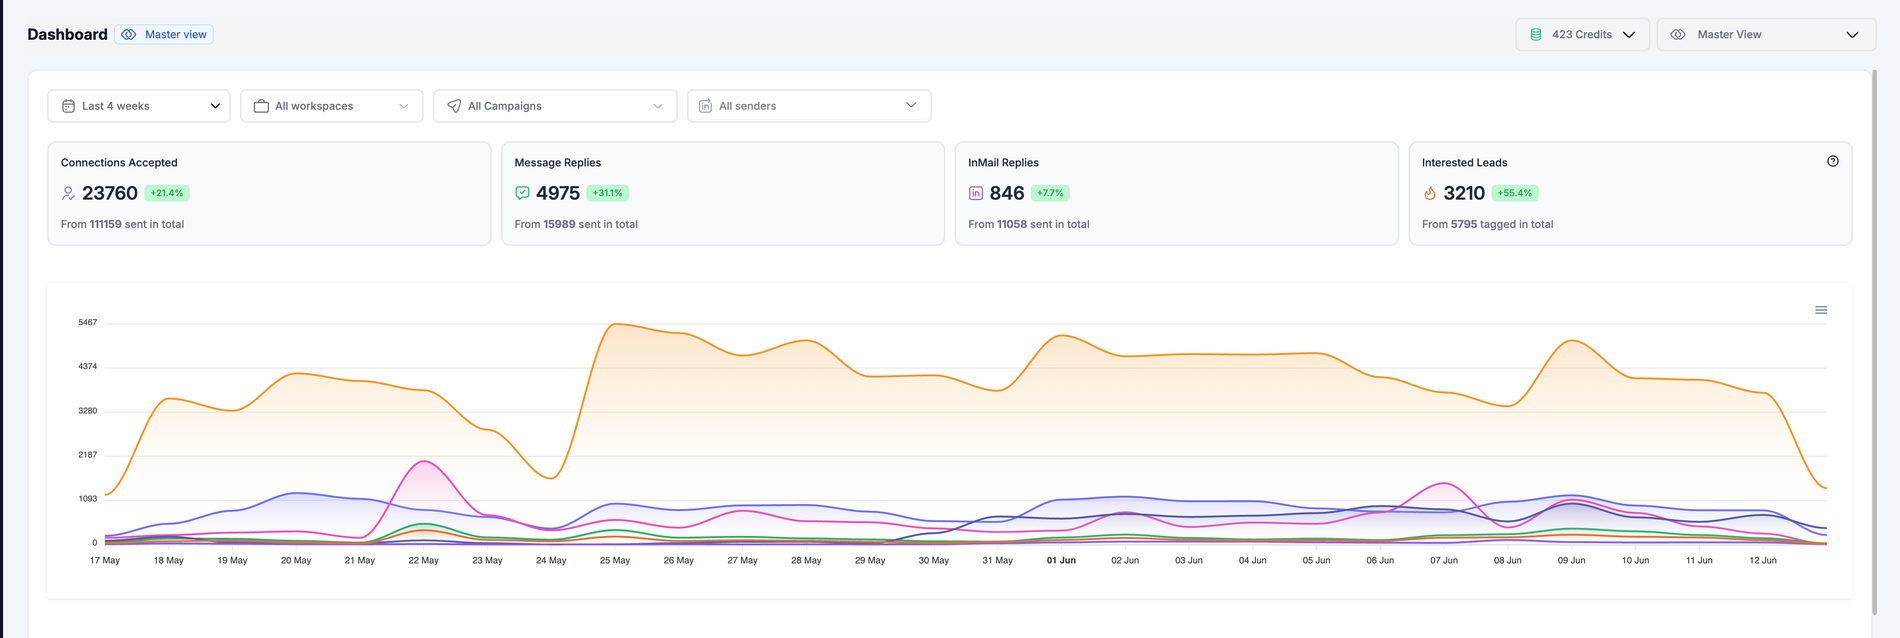Click the LinkedIn icon in senders filter
The height and width of the screenshot is (638, 1900).
[705, 106]
